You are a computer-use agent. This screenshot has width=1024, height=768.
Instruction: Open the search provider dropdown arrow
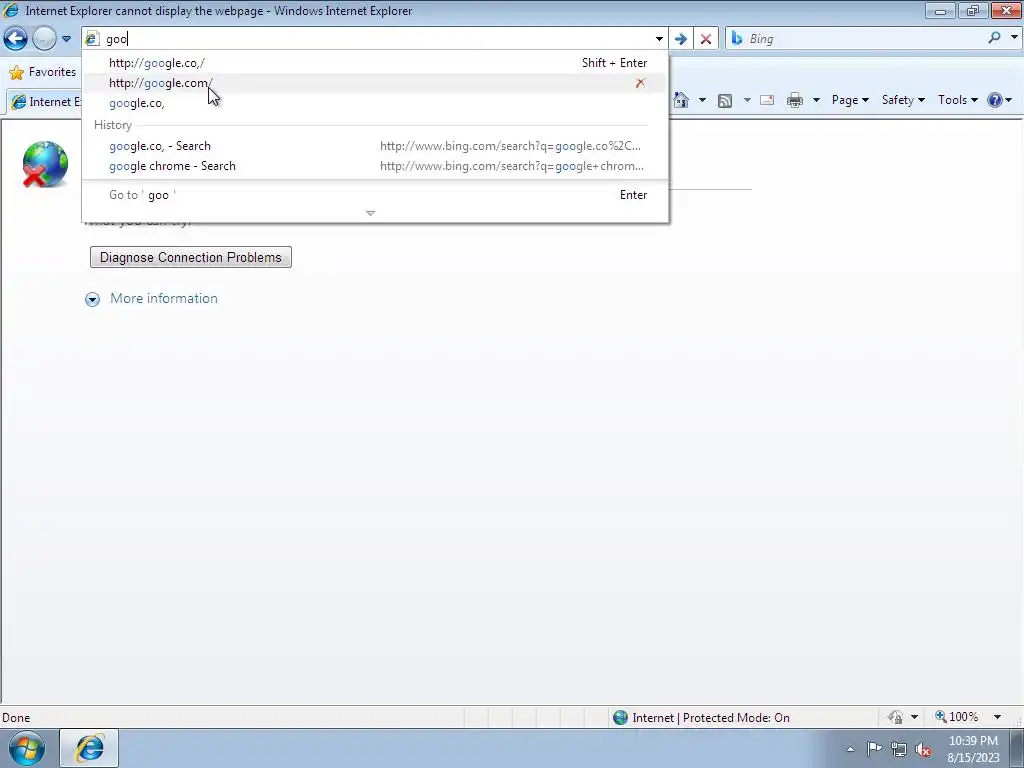[x=1014, y=38]
